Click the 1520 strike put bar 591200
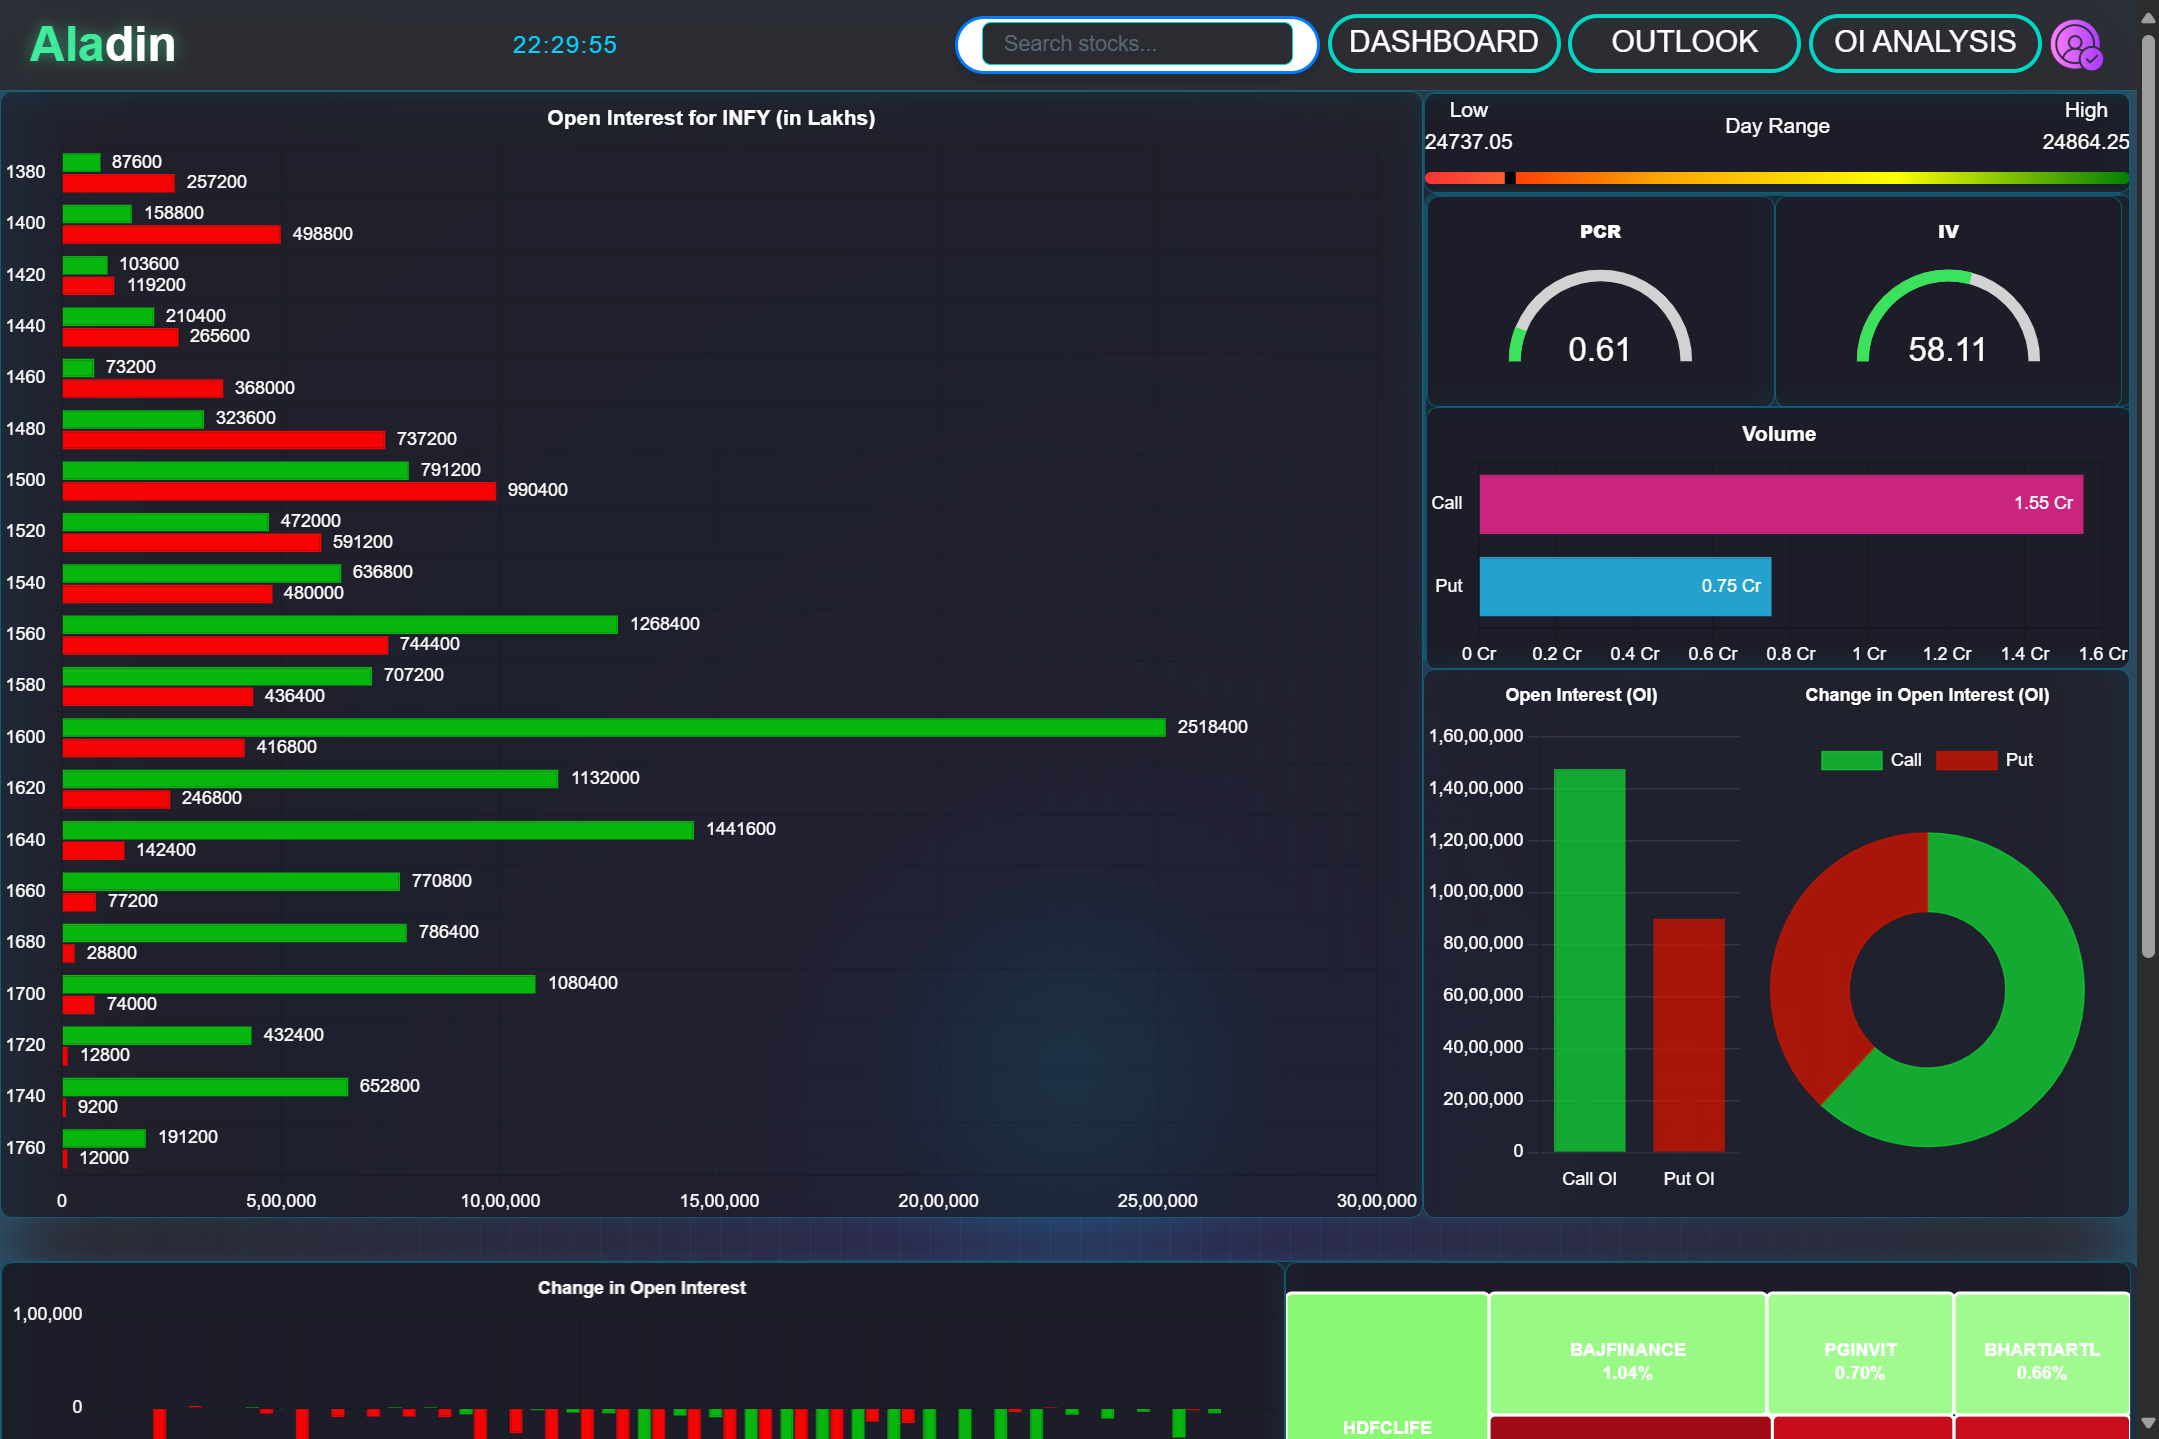 pos(192,542)
